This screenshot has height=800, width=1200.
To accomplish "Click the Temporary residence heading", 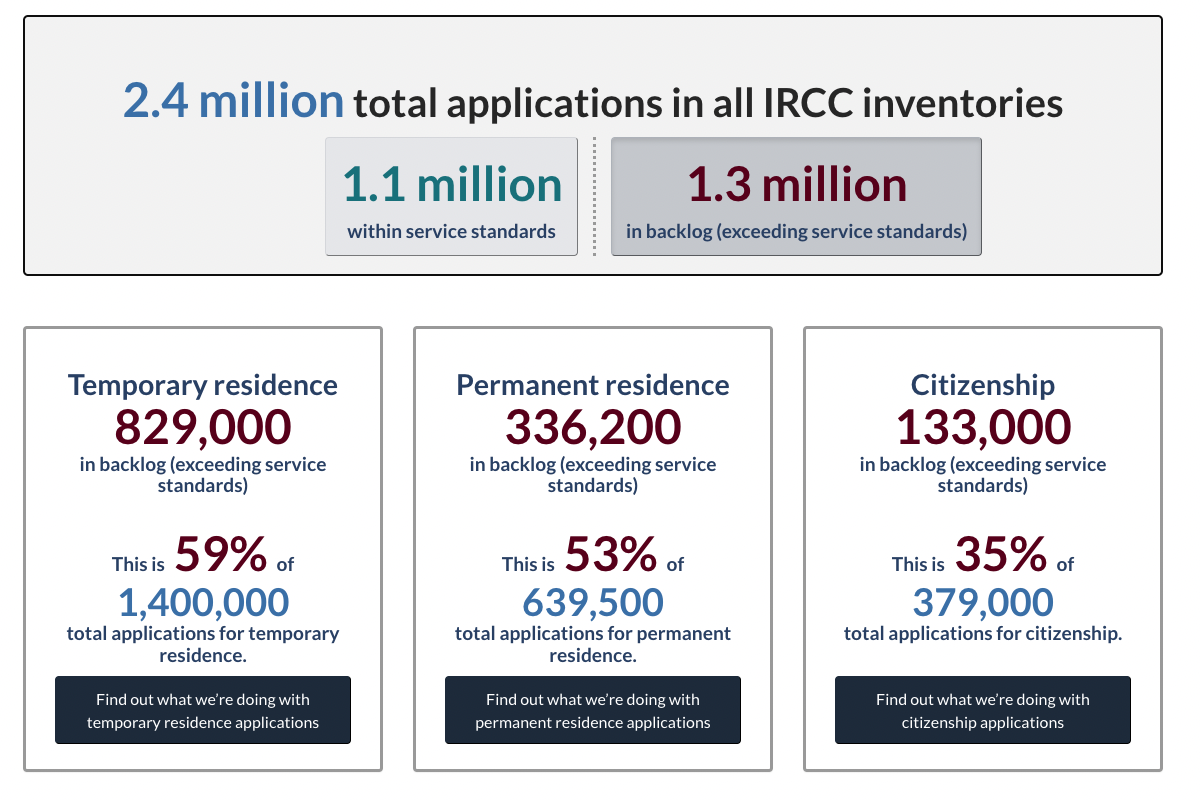I will point(203,385).
